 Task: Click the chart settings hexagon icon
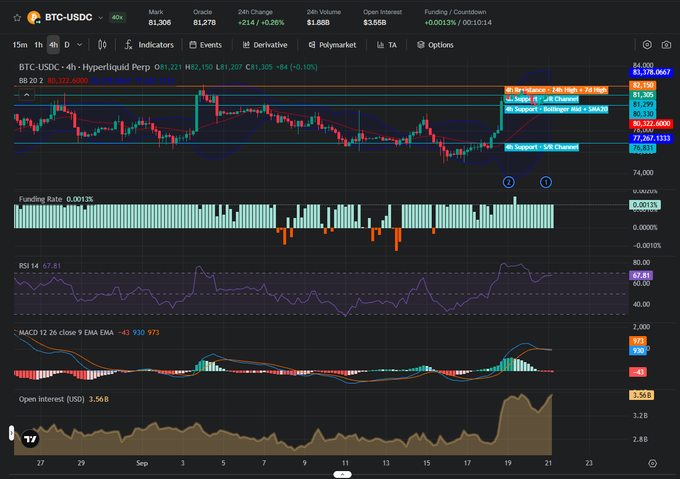coord(647,45)
